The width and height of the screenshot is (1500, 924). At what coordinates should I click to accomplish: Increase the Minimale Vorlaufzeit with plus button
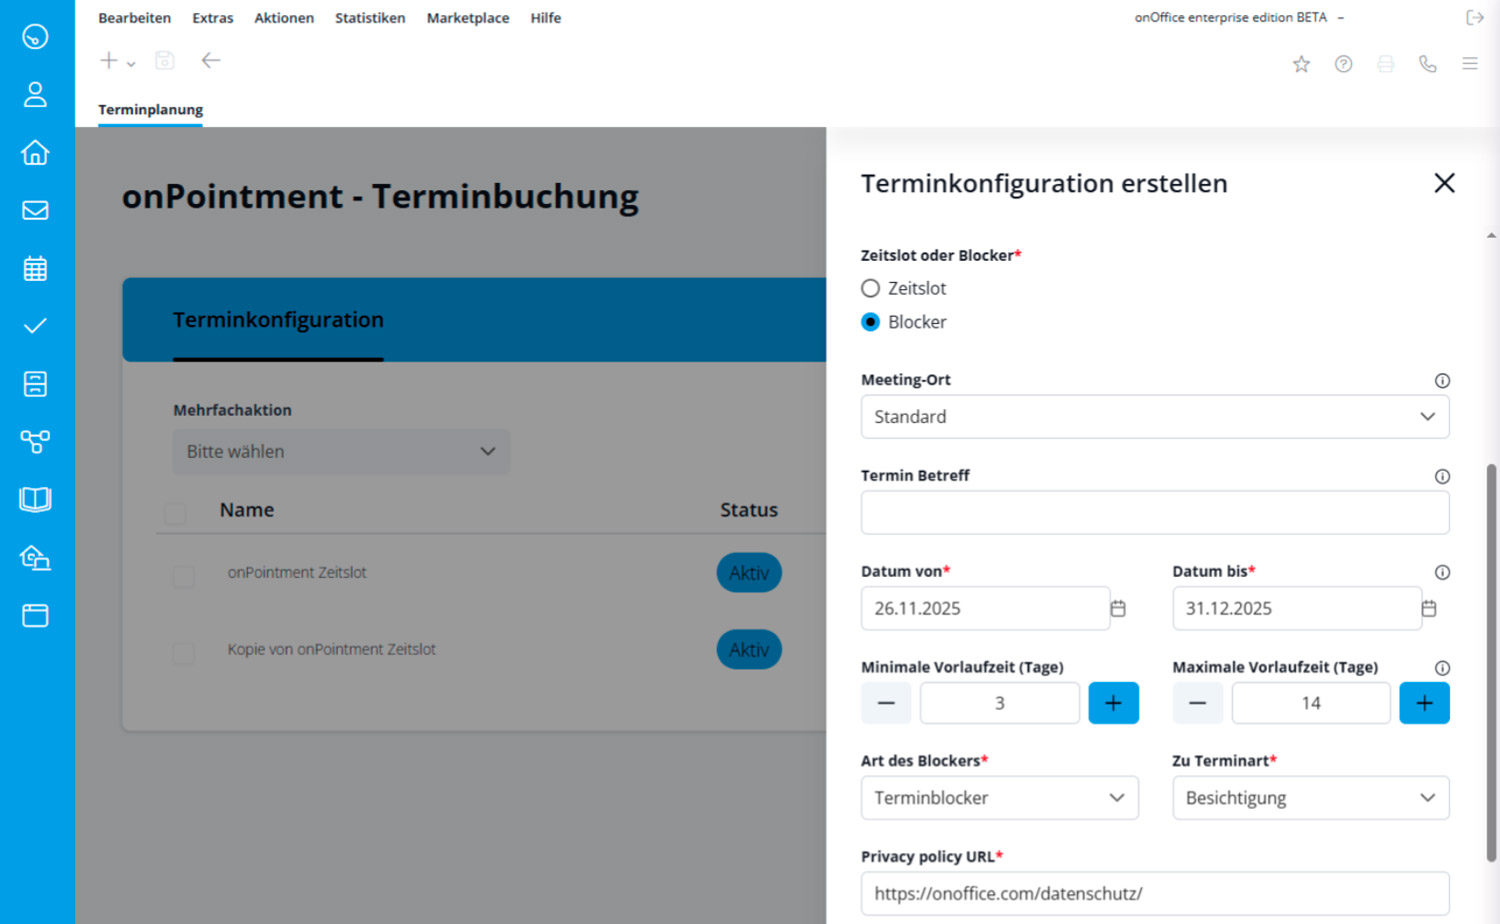pyautogui.click(x=1113, y=703)
